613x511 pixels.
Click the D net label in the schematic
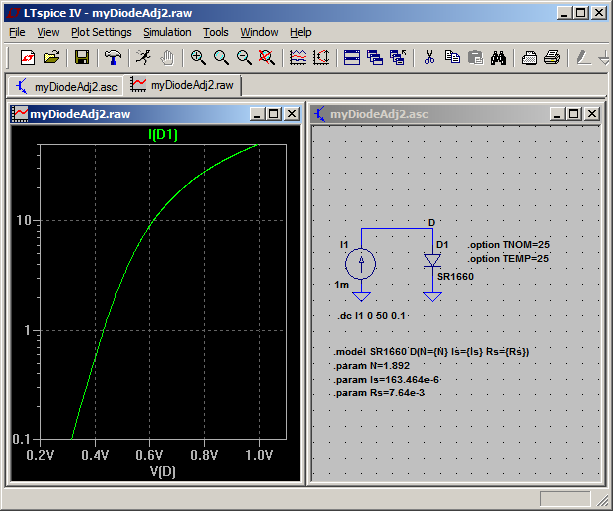[431, 222]
